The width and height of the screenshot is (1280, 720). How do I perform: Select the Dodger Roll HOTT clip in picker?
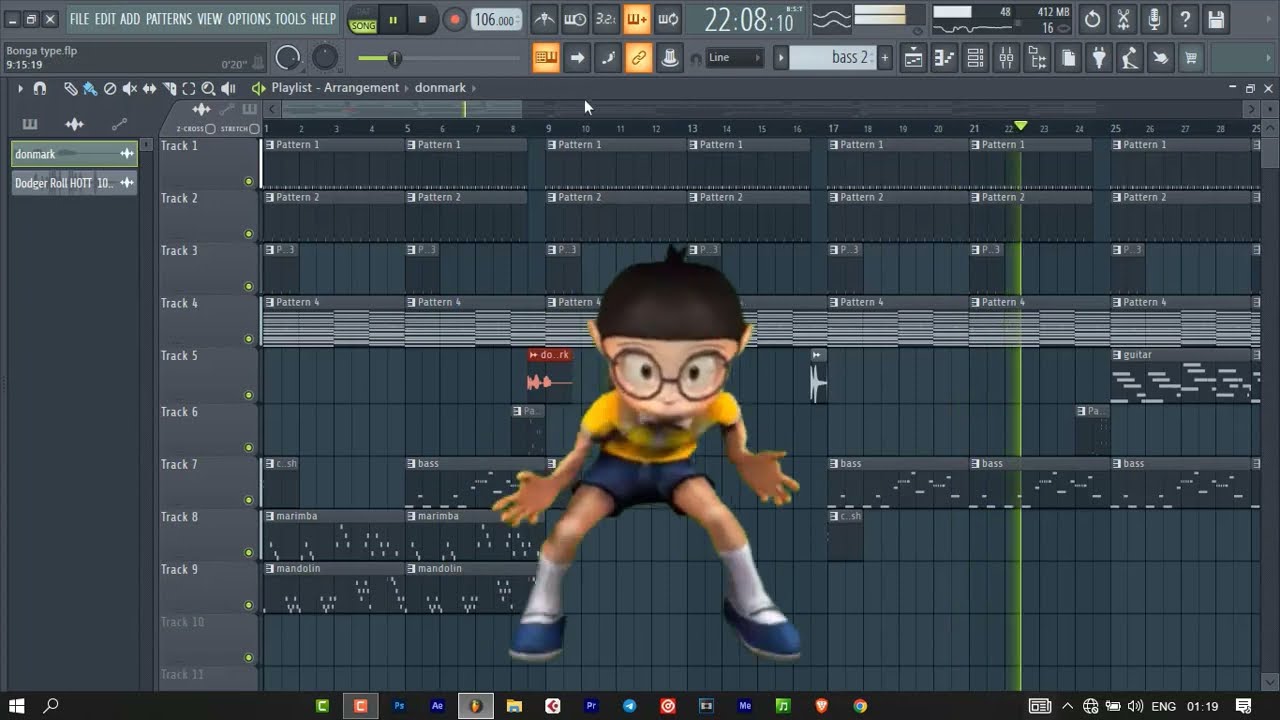74,183
